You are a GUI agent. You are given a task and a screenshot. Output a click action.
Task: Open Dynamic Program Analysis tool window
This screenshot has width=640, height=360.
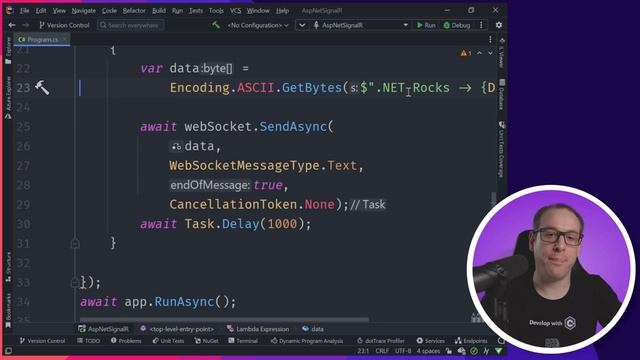(307, 340)
